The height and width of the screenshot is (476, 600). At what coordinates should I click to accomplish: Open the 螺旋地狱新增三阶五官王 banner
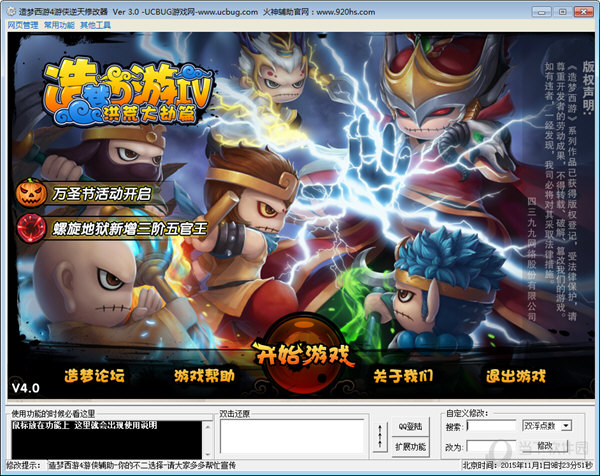point(129,229)
